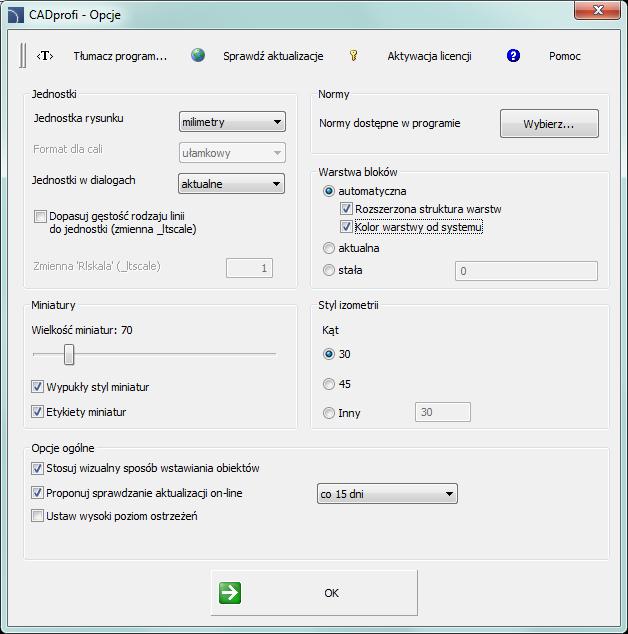Viewport: 628px width, 634px height.
Task: Select Sprawdź aktualizacje toolbar item
Action: coord(273,56)
